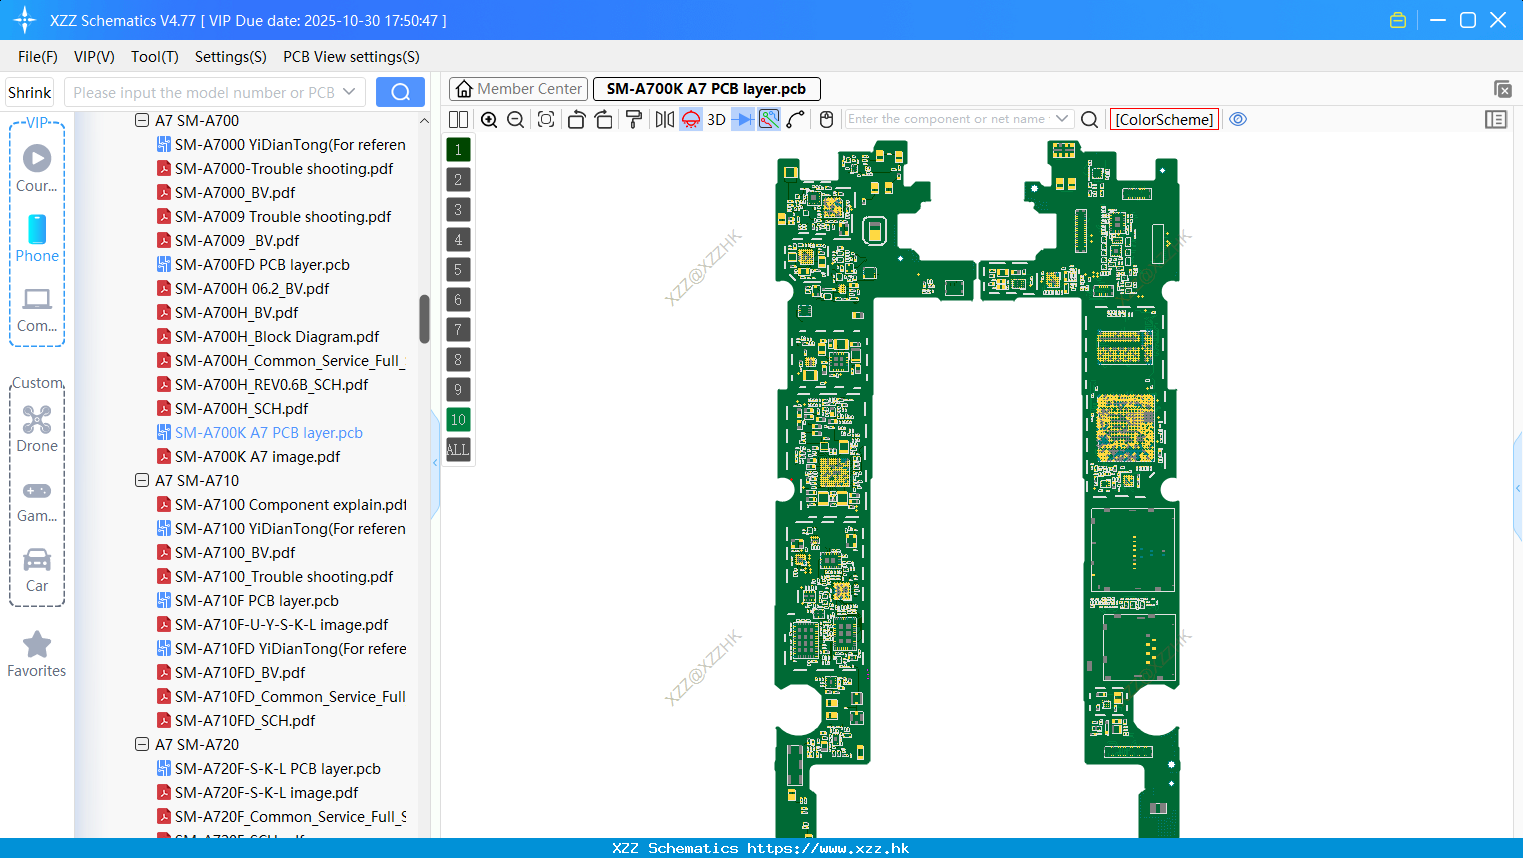Open the Settings(S) menu
Viewport: 1523px width, 858px height.
[230, 57]
